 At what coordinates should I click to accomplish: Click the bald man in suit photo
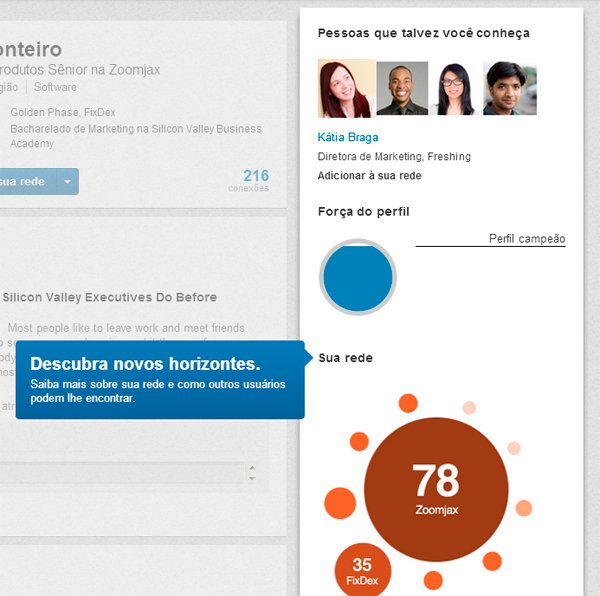[x=402, y=89]
